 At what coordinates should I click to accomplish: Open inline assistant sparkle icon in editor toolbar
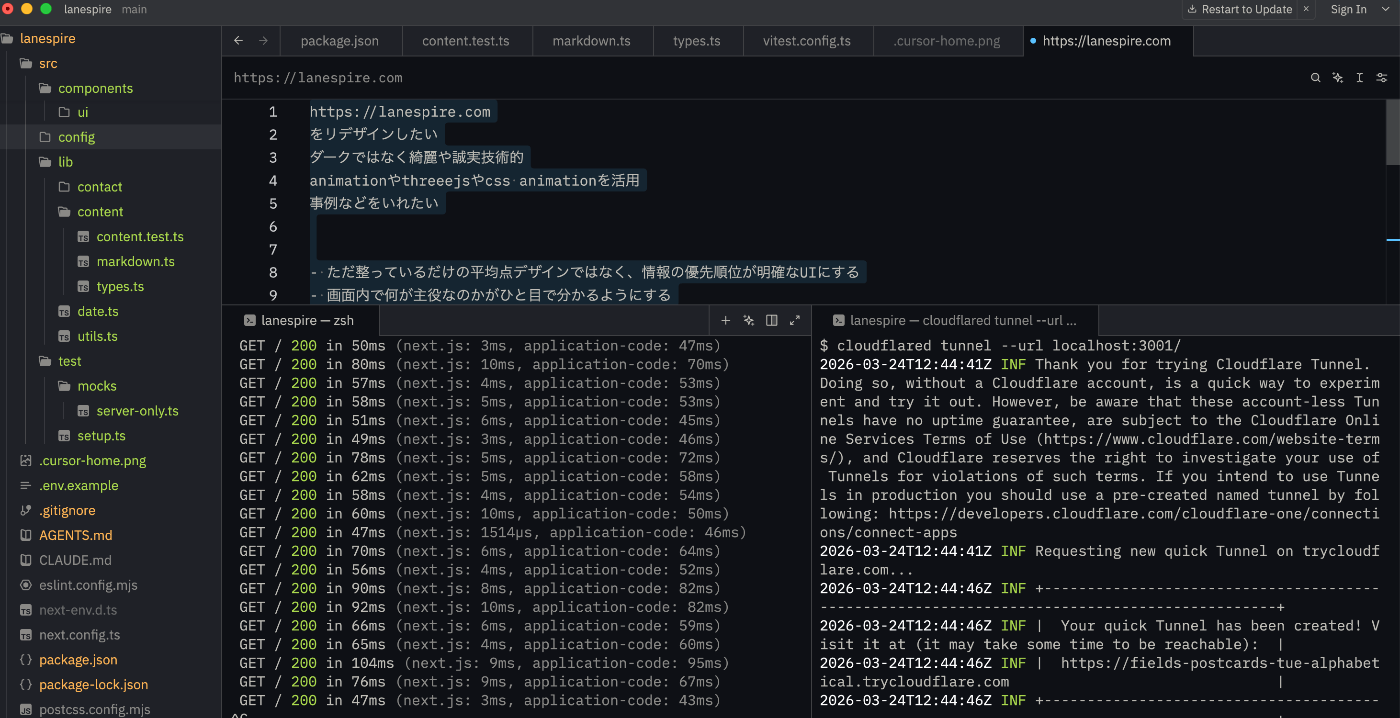click(1338, 77)
